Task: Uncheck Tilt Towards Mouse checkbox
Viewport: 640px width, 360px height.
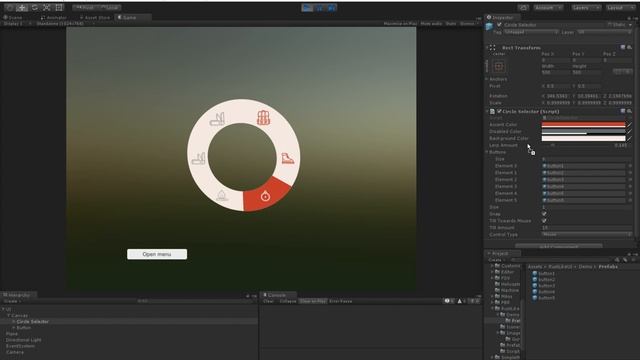Action: (544, 221)
